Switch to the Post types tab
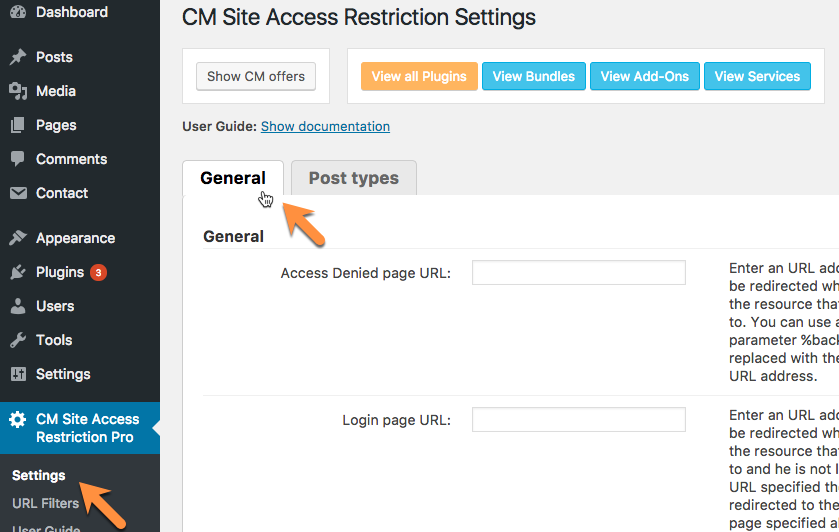This screenshot has width=839, height=532. [354, 178]
